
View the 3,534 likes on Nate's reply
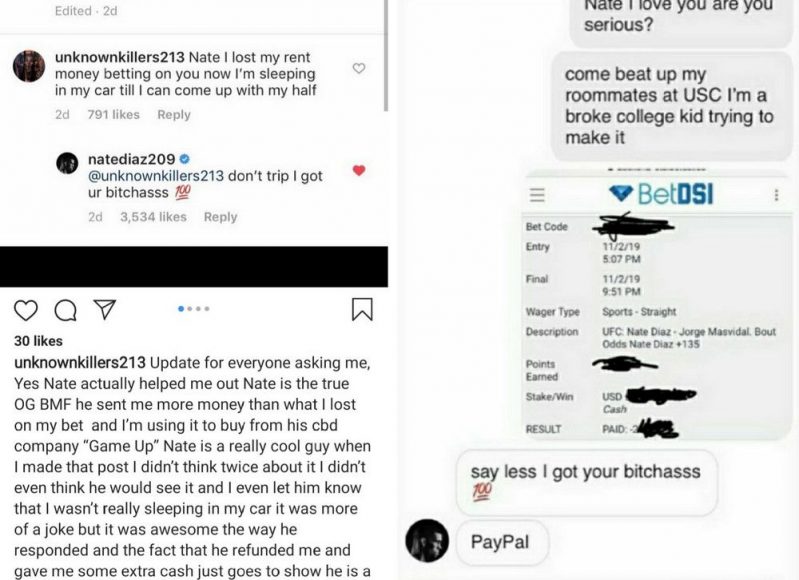point(153,217)
